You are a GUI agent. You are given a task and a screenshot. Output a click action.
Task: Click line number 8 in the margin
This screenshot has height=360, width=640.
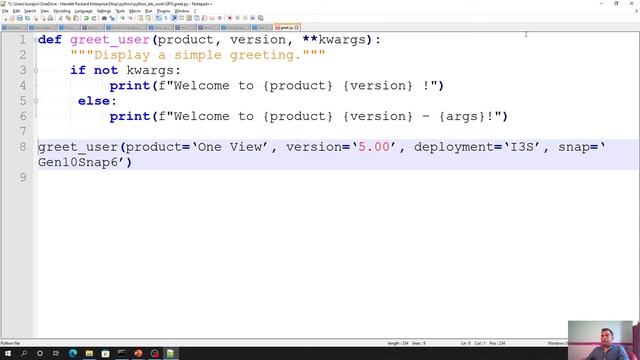23,147
